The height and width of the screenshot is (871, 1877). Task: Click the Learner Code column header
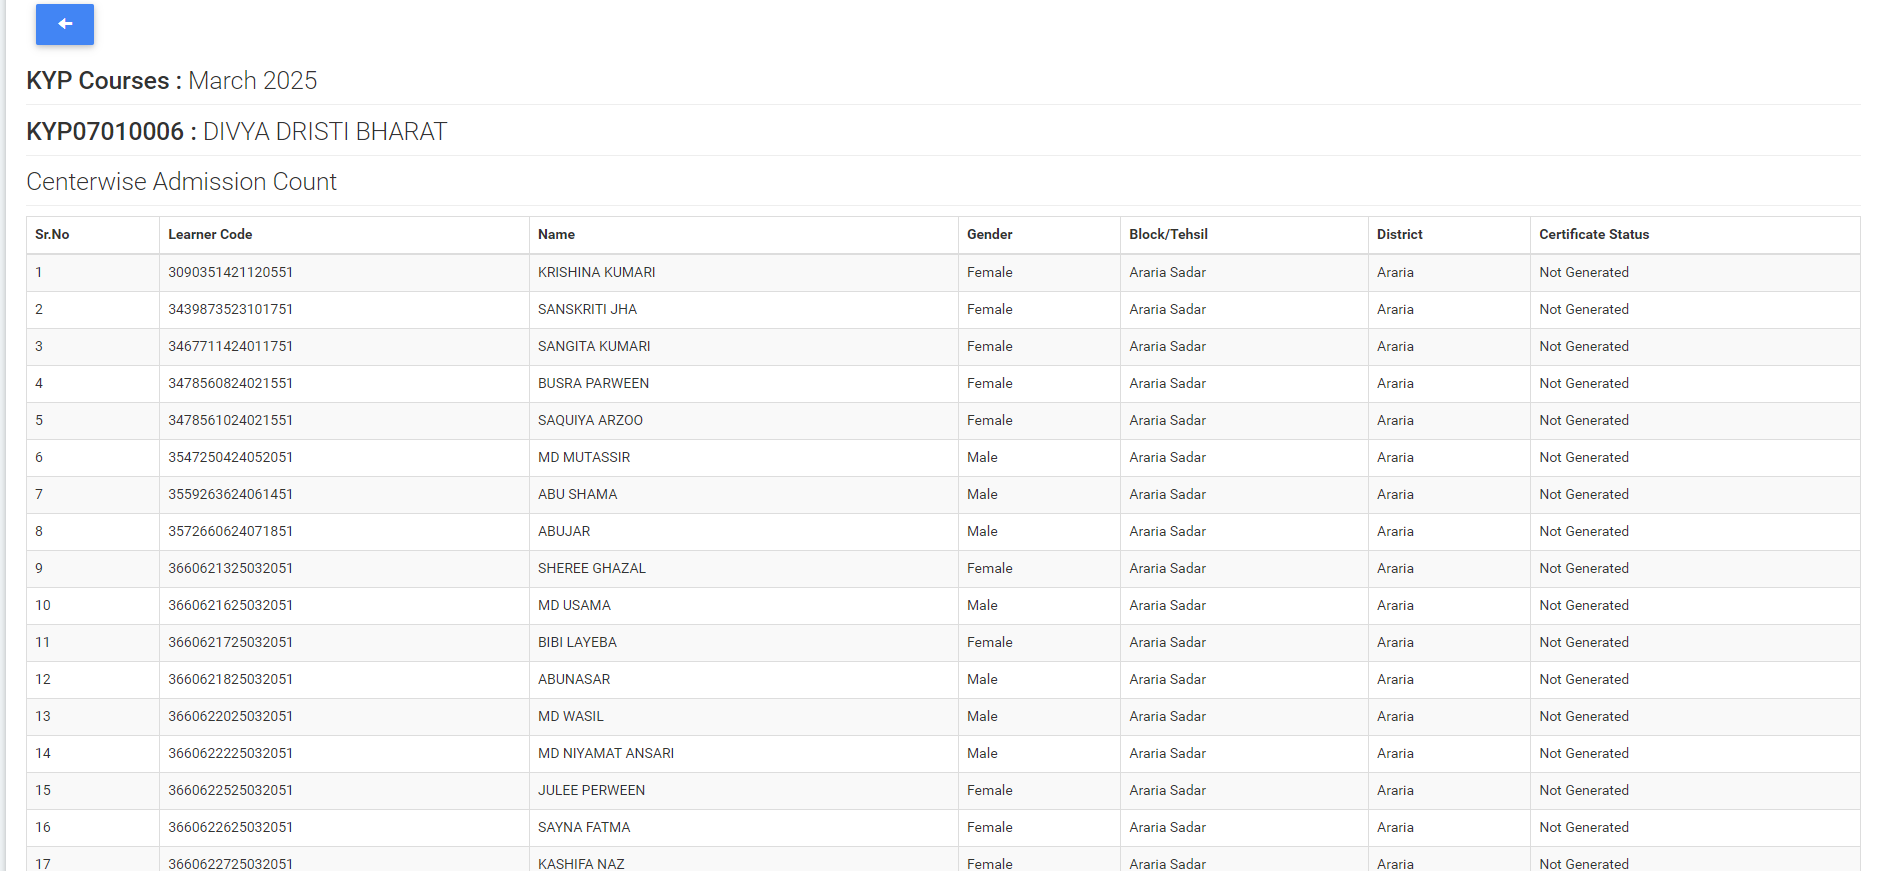(x=210, y=234)
